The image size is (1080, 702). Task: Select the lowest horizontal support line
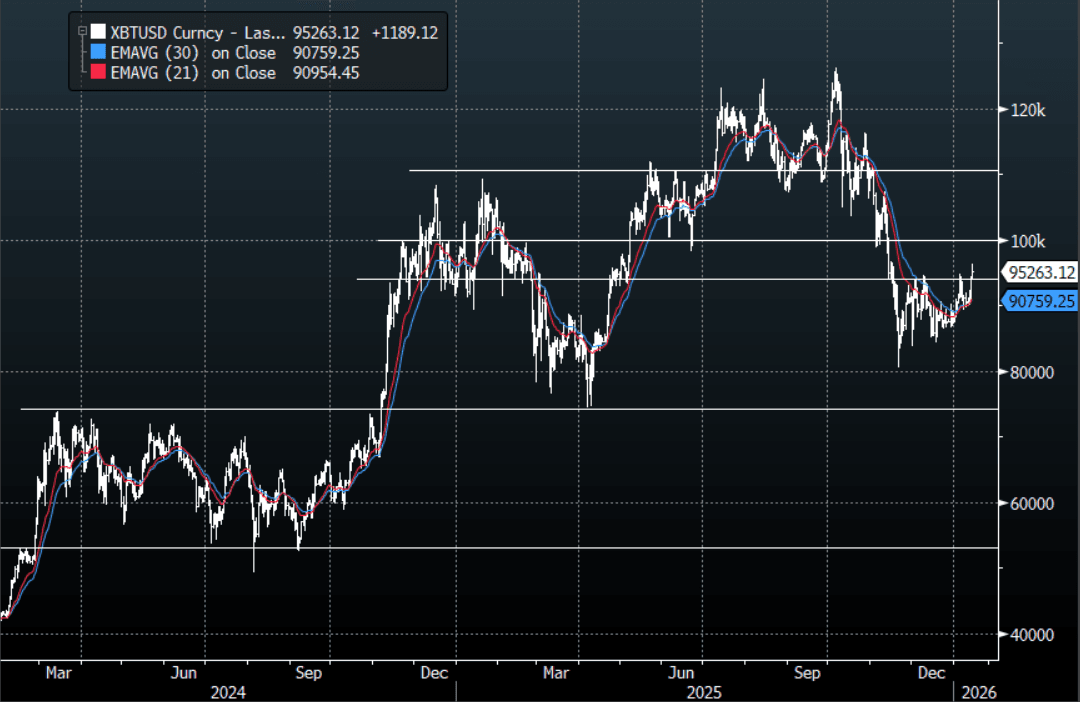[500, 548]
